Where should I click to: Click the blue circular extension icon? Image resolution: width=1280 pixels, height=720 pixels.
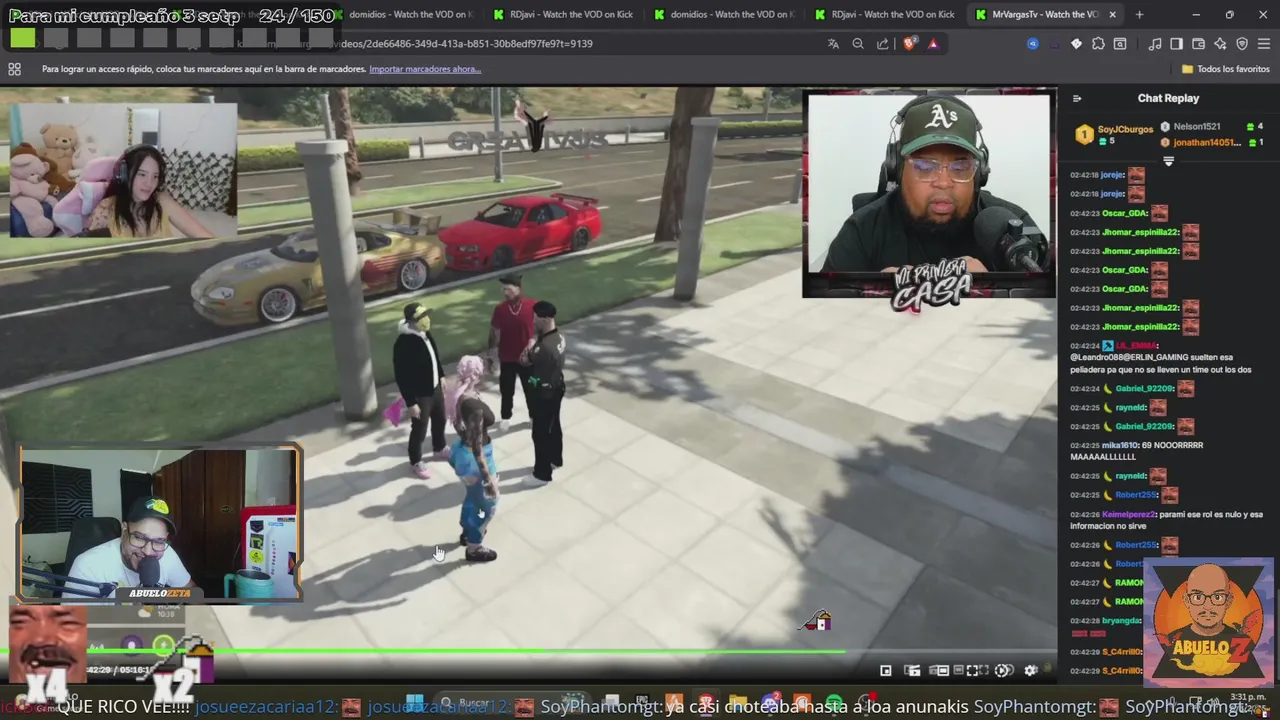pyautogui.click(x=1033, y=44)
